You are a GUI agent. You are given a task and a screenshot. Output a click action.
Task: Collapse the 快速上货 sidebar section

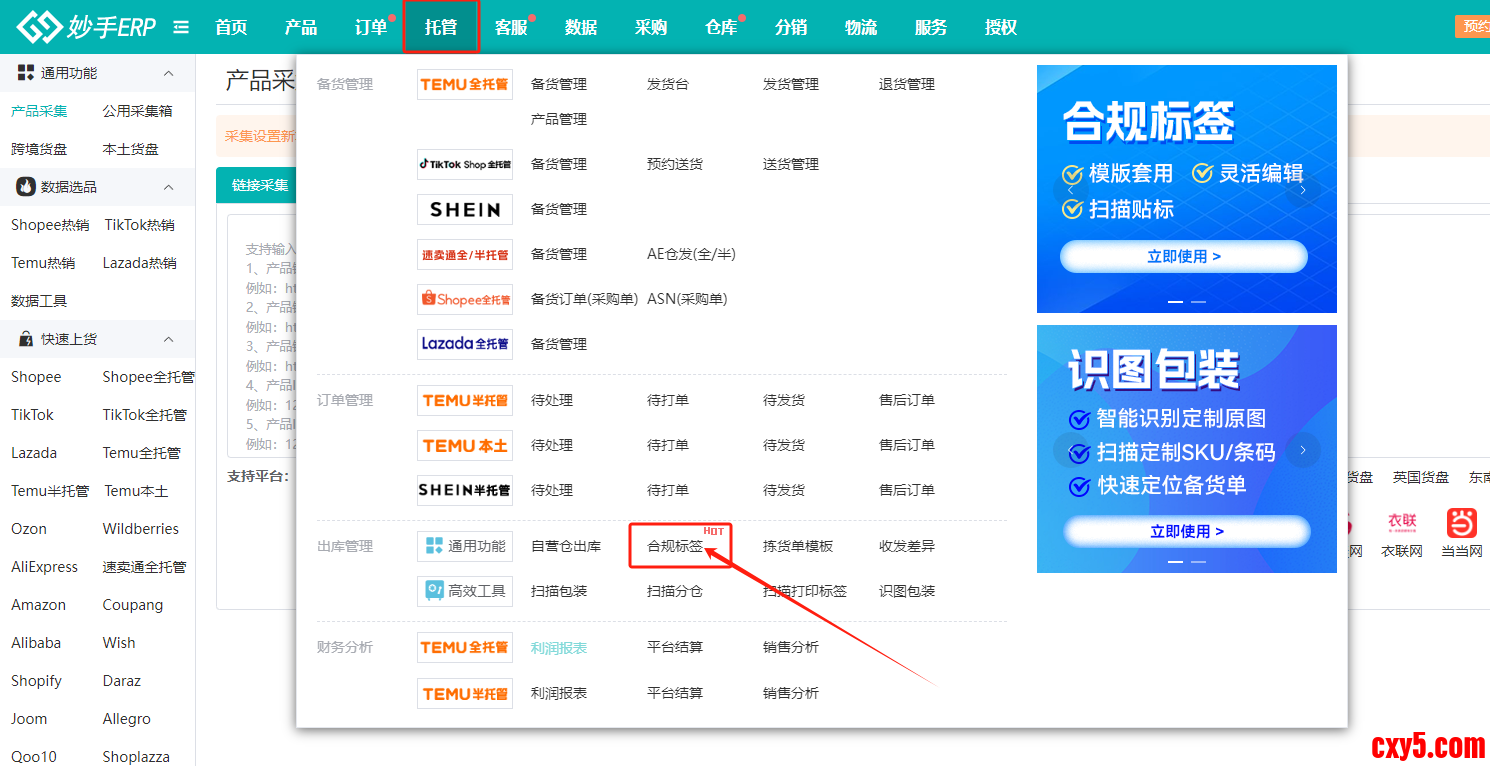coord(168,339)
